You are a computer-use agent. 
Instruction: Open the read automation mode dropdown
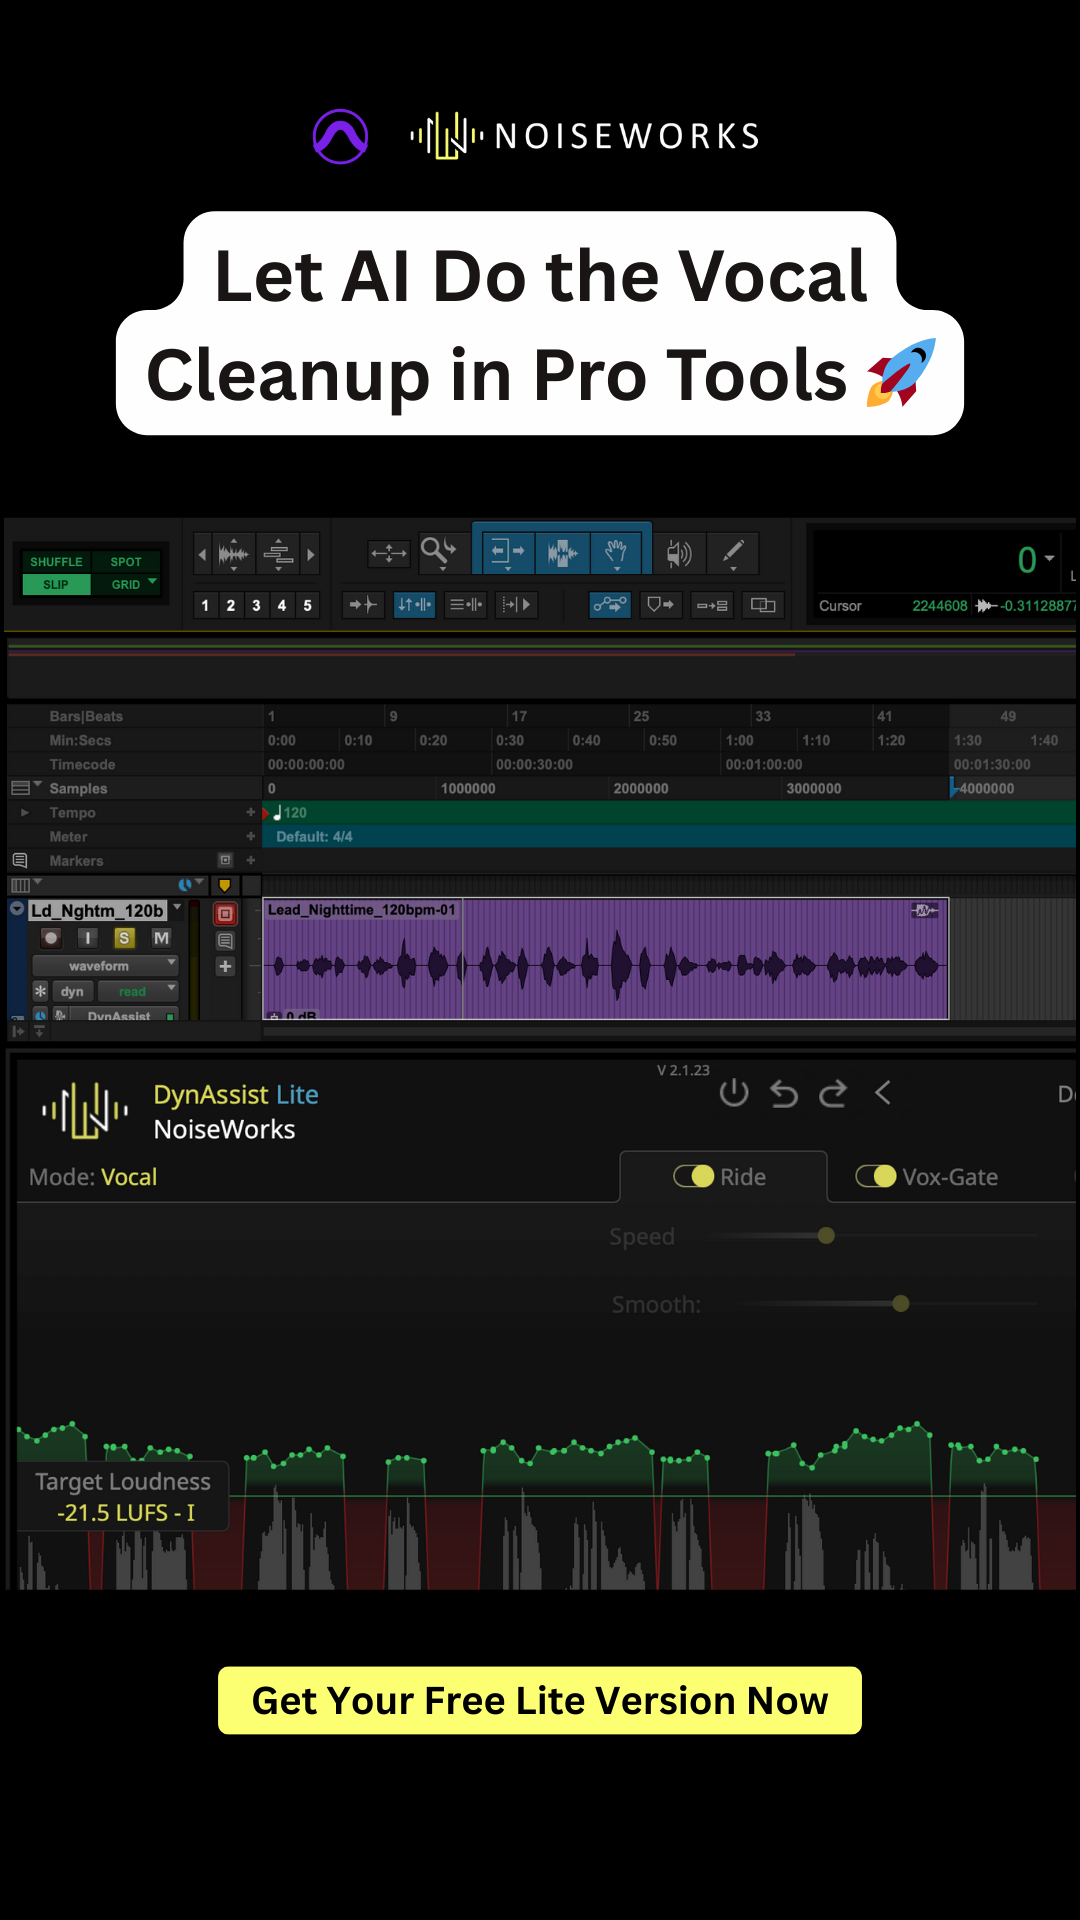[138, 991]
